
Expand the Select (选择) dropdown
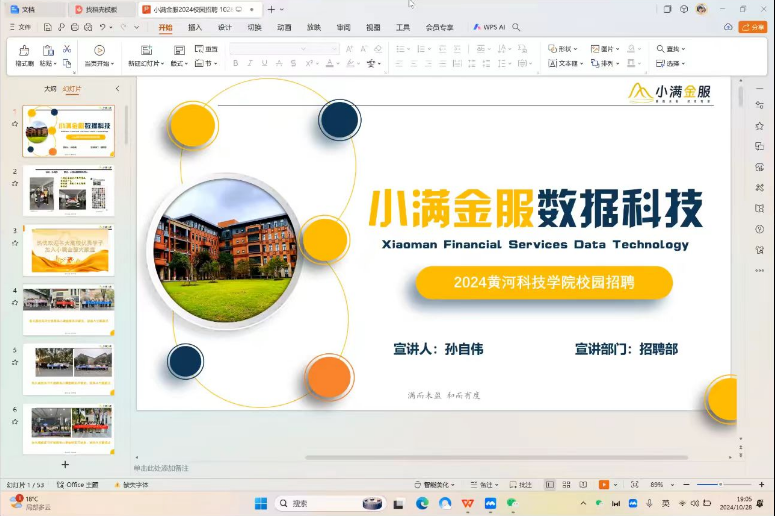[683, 64]
